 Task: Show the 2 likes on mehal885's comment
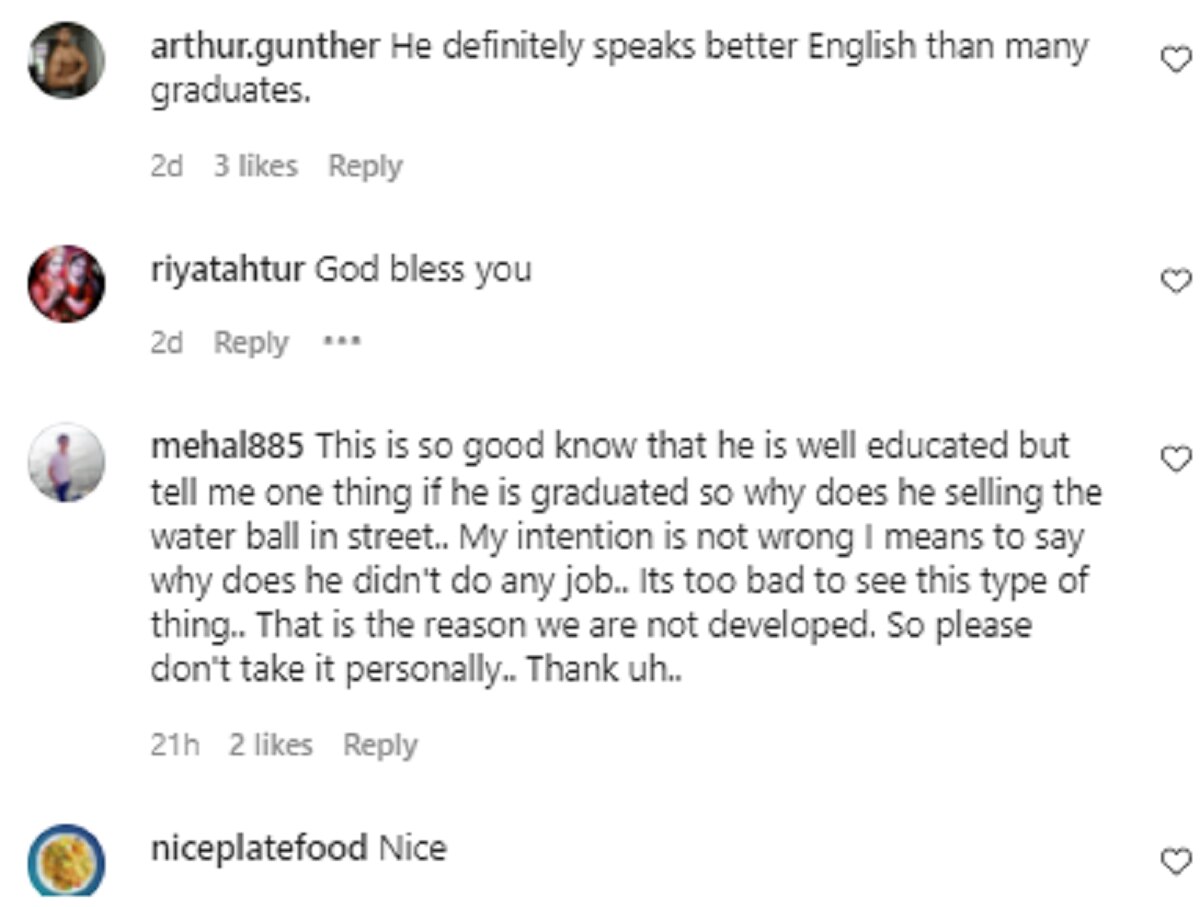(x=270, y=745)
